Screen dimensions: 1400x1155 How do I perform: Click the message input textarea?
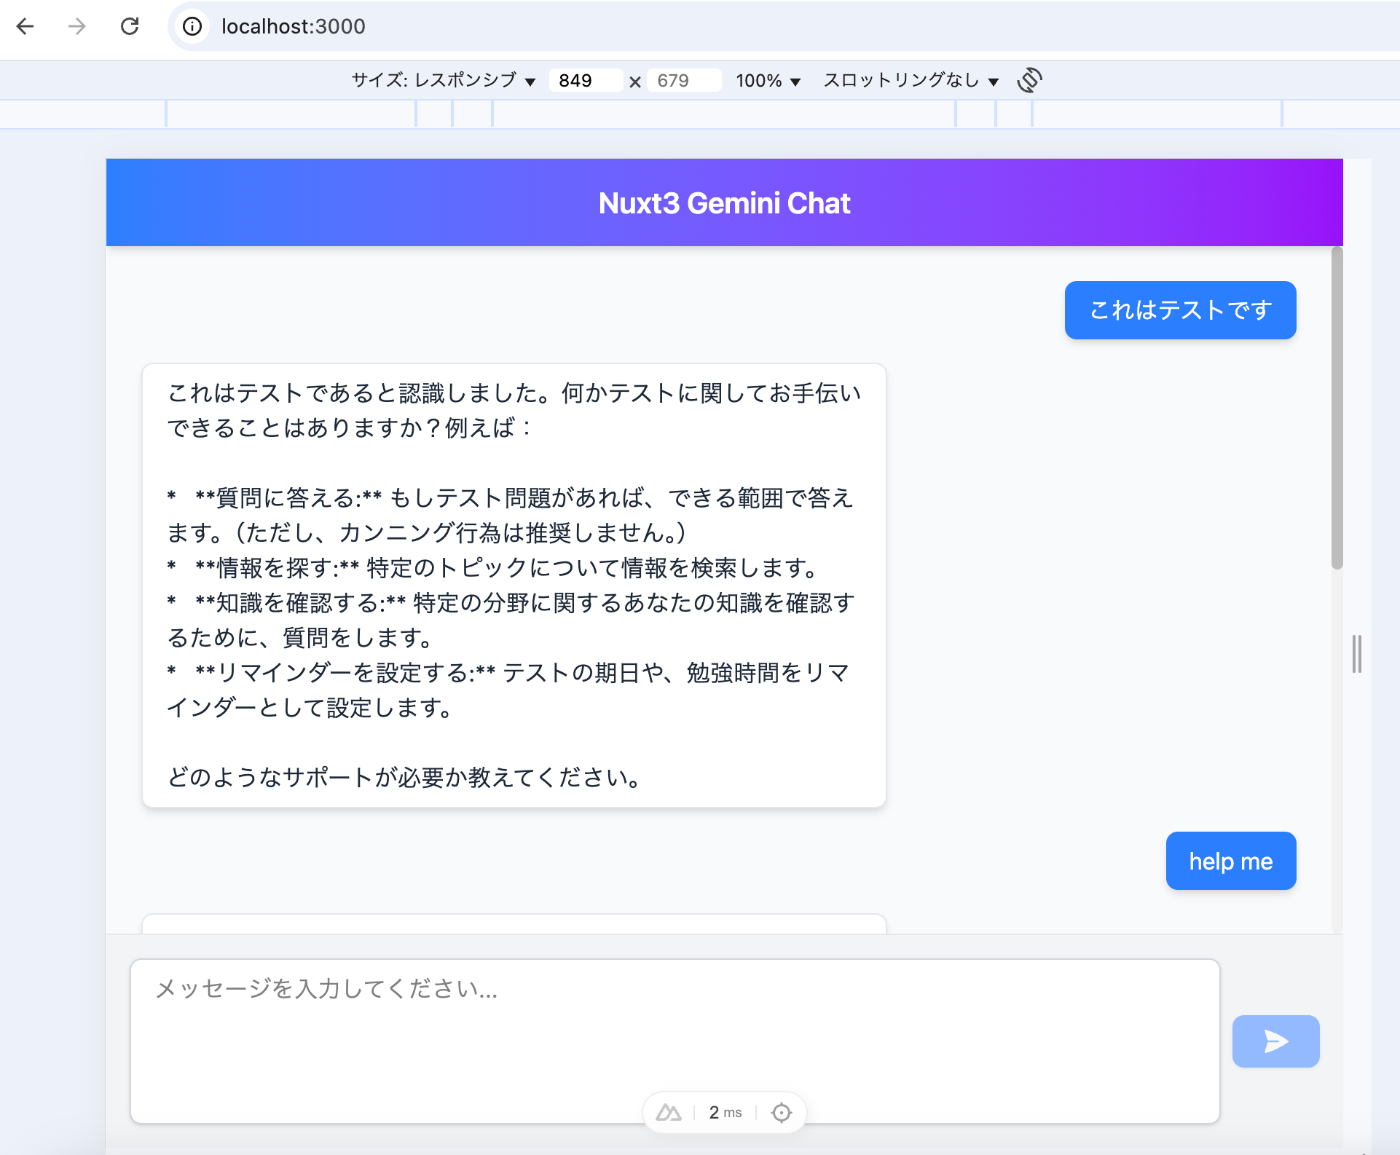coord(675,1041)
